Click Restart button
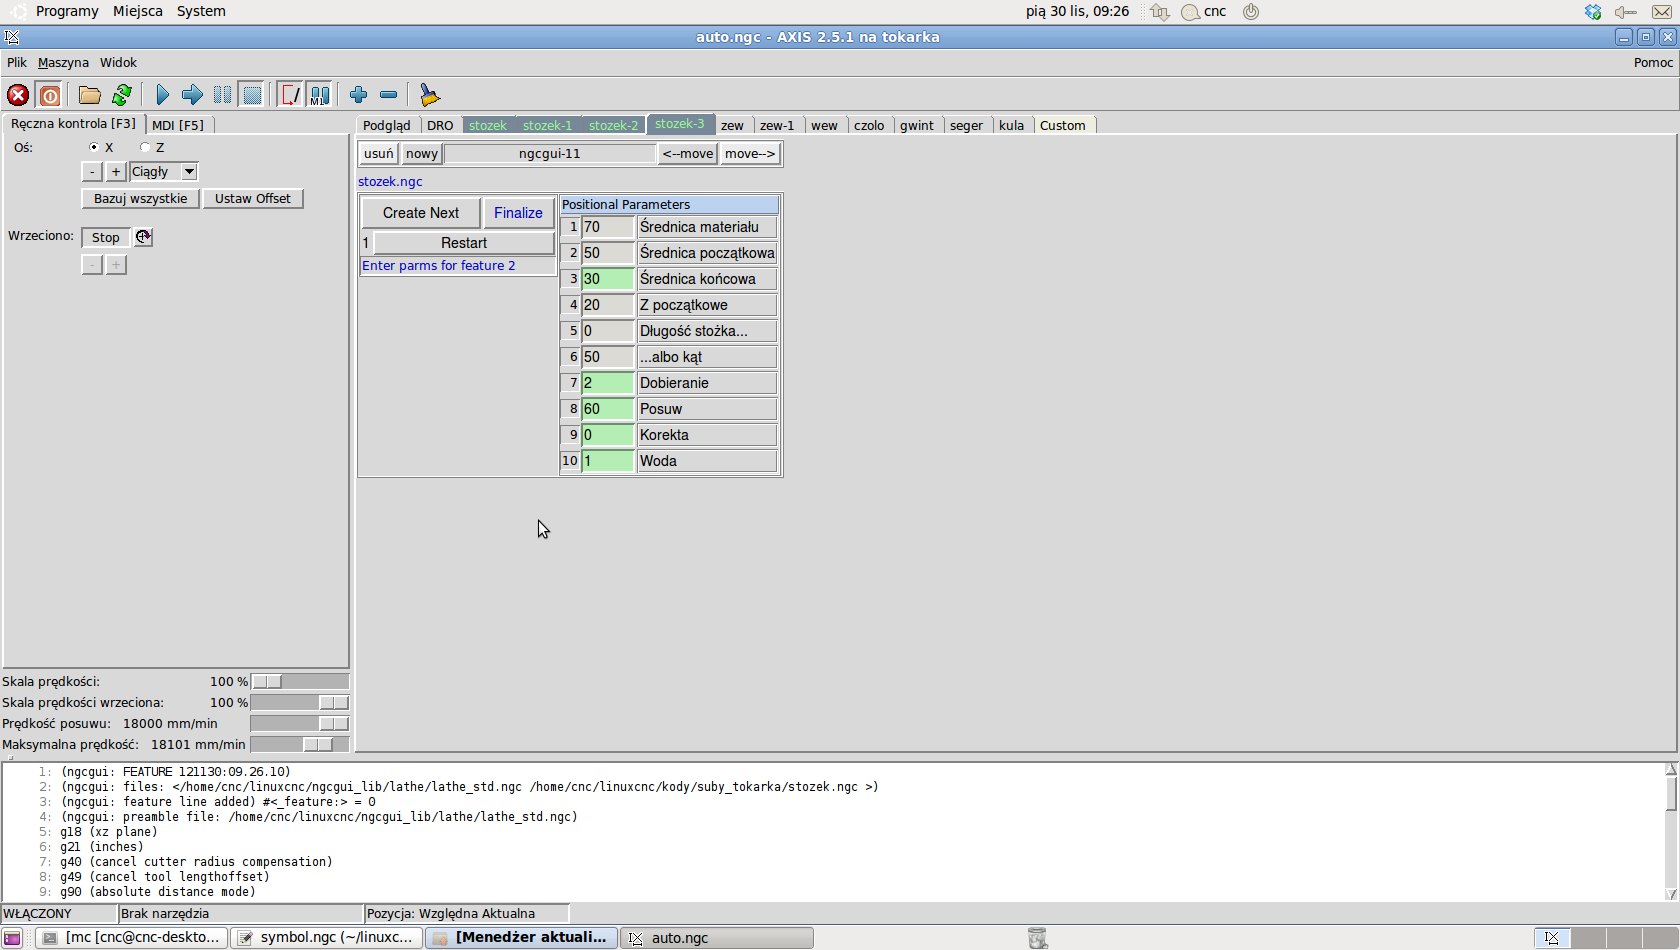Viewport: 1680px width, 950px height. (x=464, y=243)
